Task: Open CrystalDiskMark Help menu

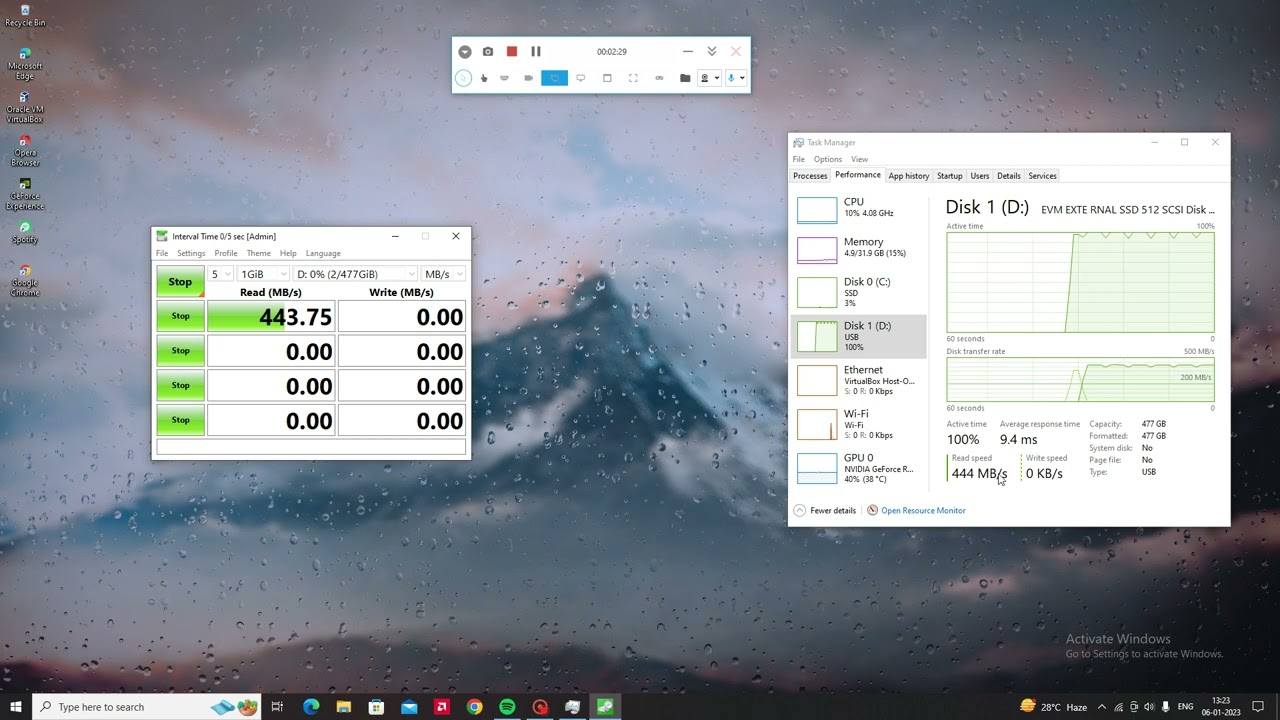Action: 288,253
